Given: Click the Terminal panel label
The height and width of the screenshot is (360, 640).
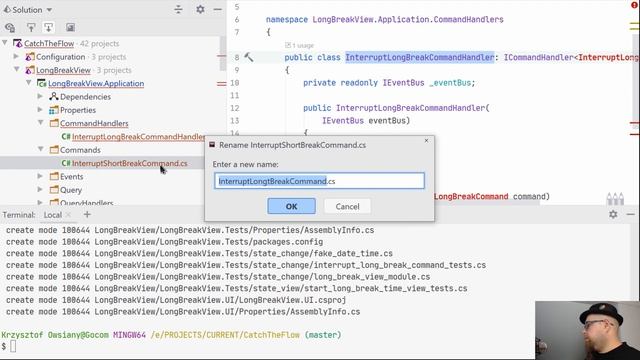Looking at the screenshot, I should click(x=19, y=215).
